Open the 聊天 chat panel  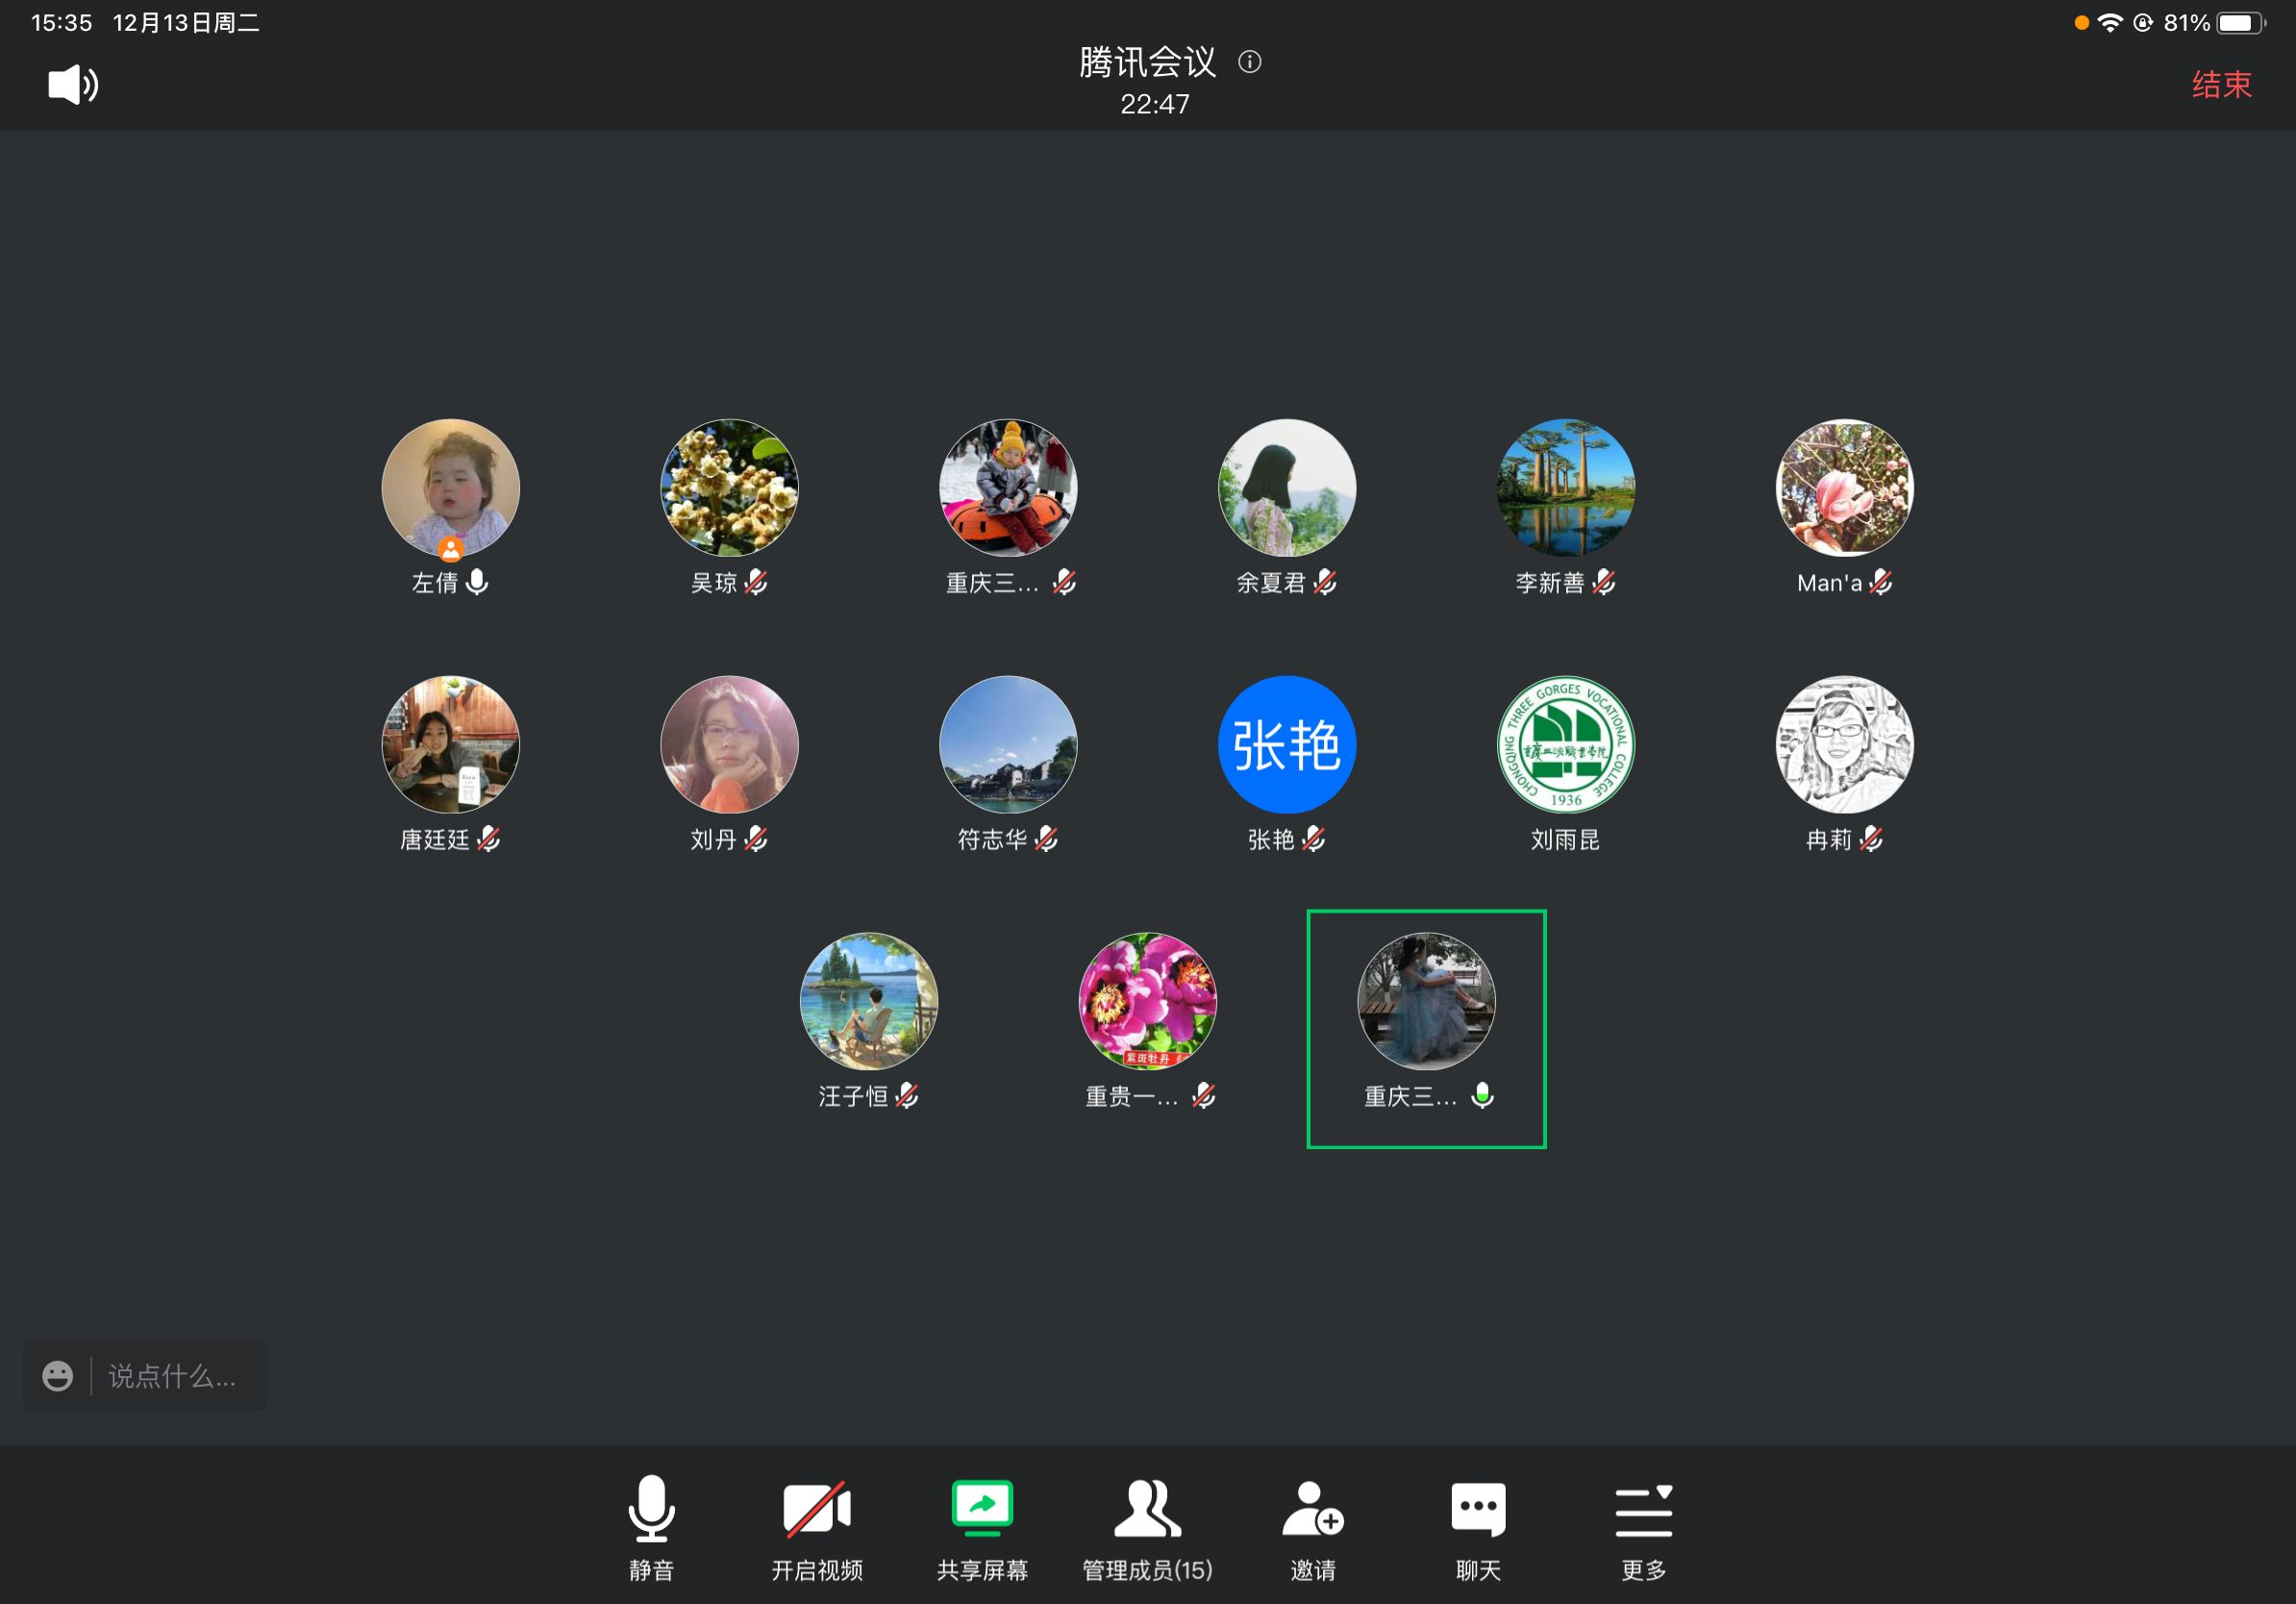pos(1477,1509)
